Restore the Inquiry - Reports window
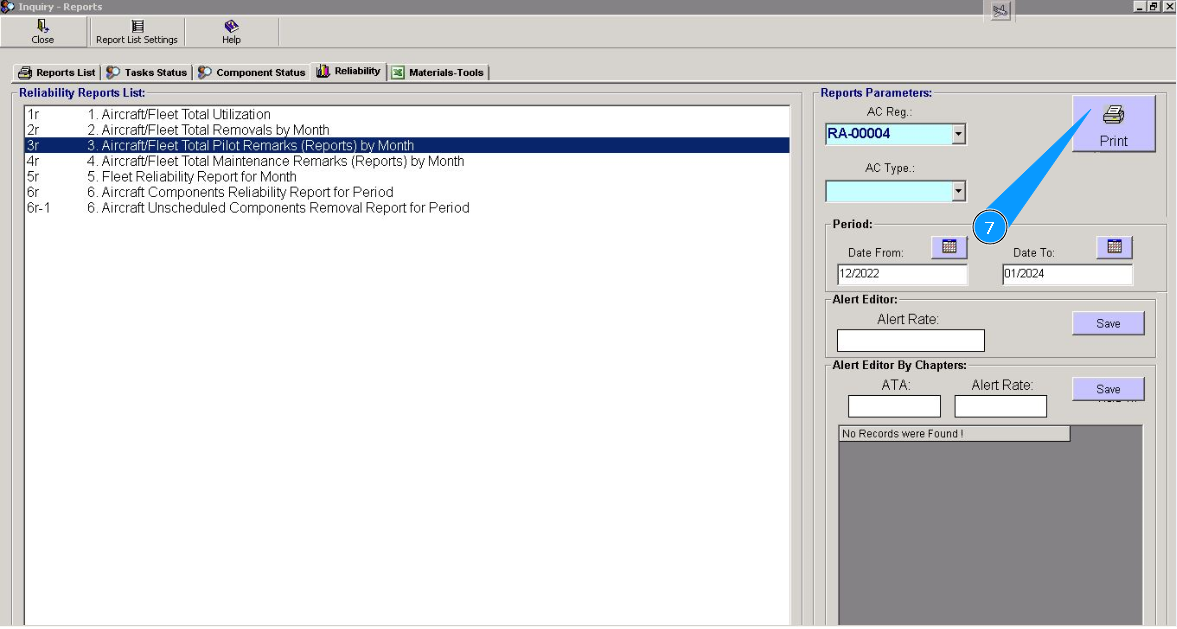 1154,6
